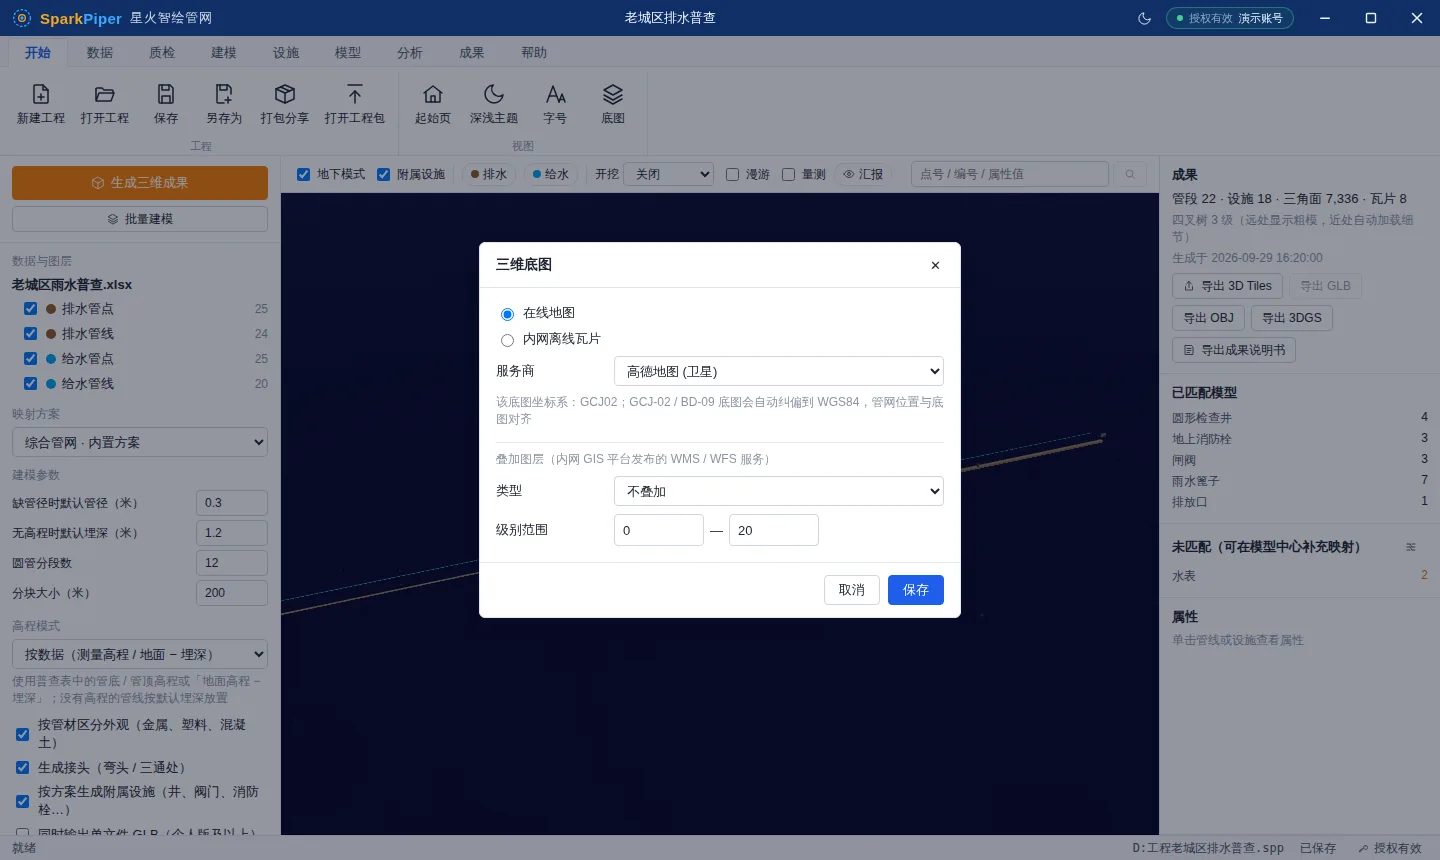Enable the 漫游 checkbox
This screenshot has height=860, width=1440.
[x=732, y=174]
